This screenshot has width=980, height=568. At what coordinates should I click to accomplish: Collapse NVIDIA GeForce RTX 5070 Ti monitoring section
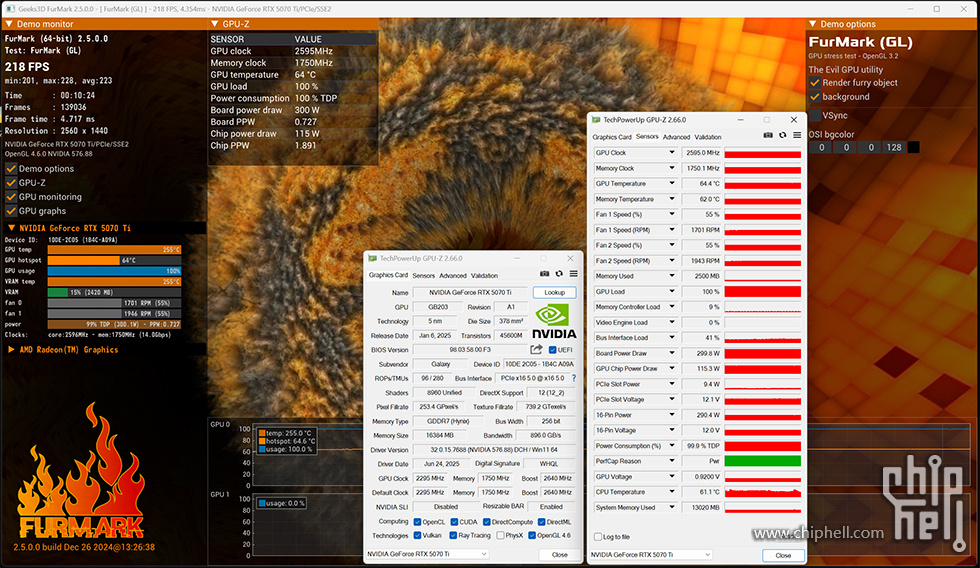(x=11, y=228)
